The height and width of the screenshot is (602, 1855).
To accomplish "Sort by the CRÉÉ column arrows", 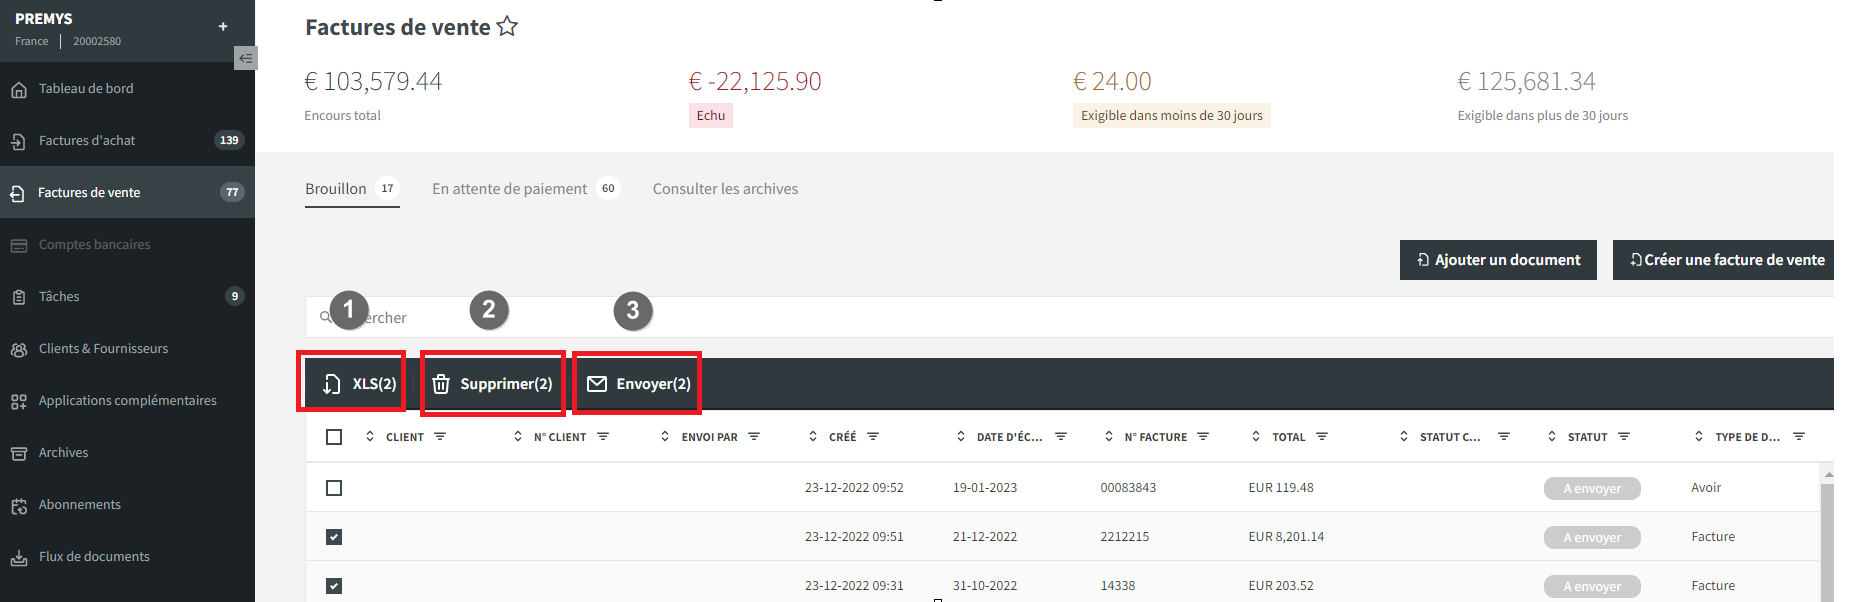I will [x=813, y=437].
